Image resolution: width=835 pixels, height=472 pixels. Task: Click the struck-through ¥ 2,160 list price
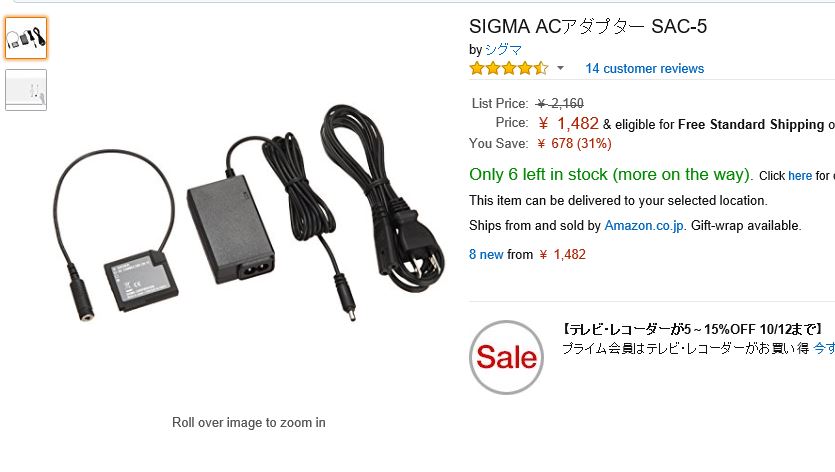(560, 103)
